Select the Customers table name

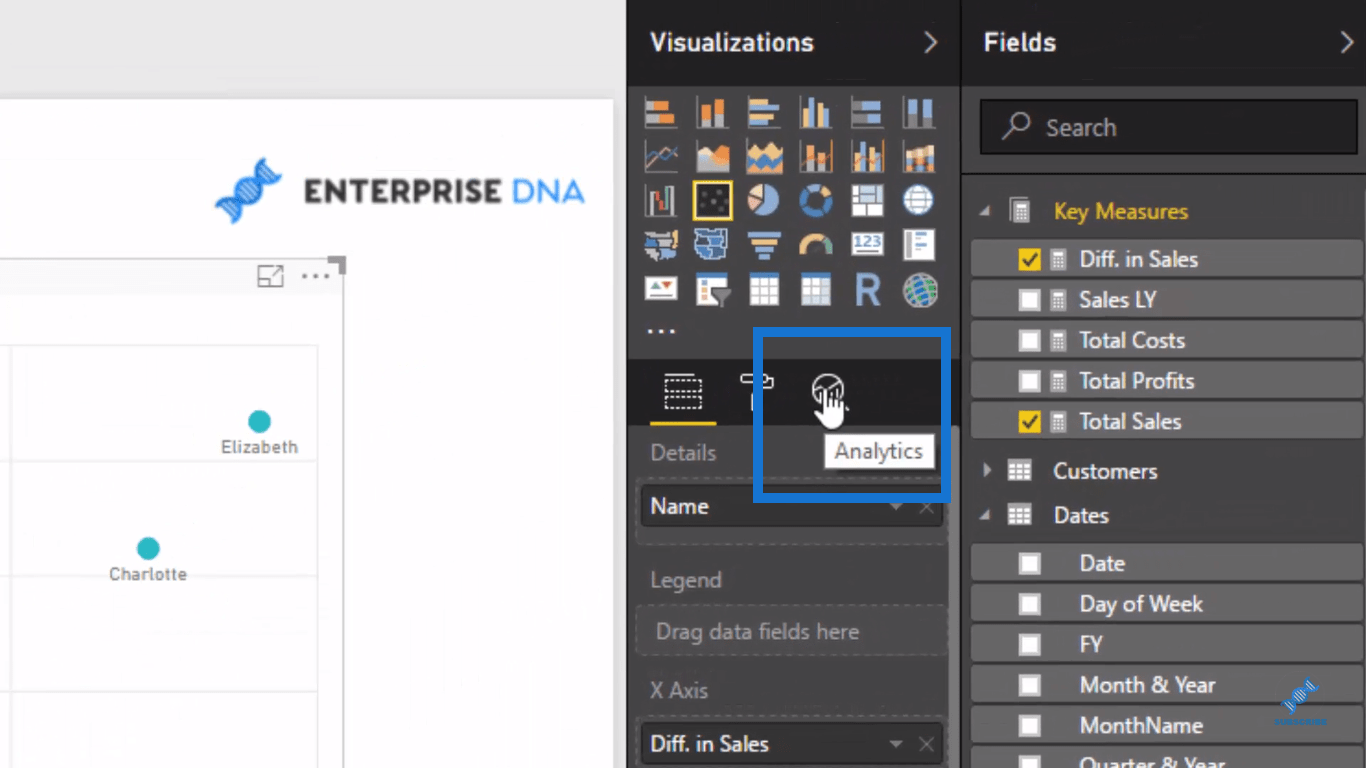pyautogui.click(x=1105, y=471)
